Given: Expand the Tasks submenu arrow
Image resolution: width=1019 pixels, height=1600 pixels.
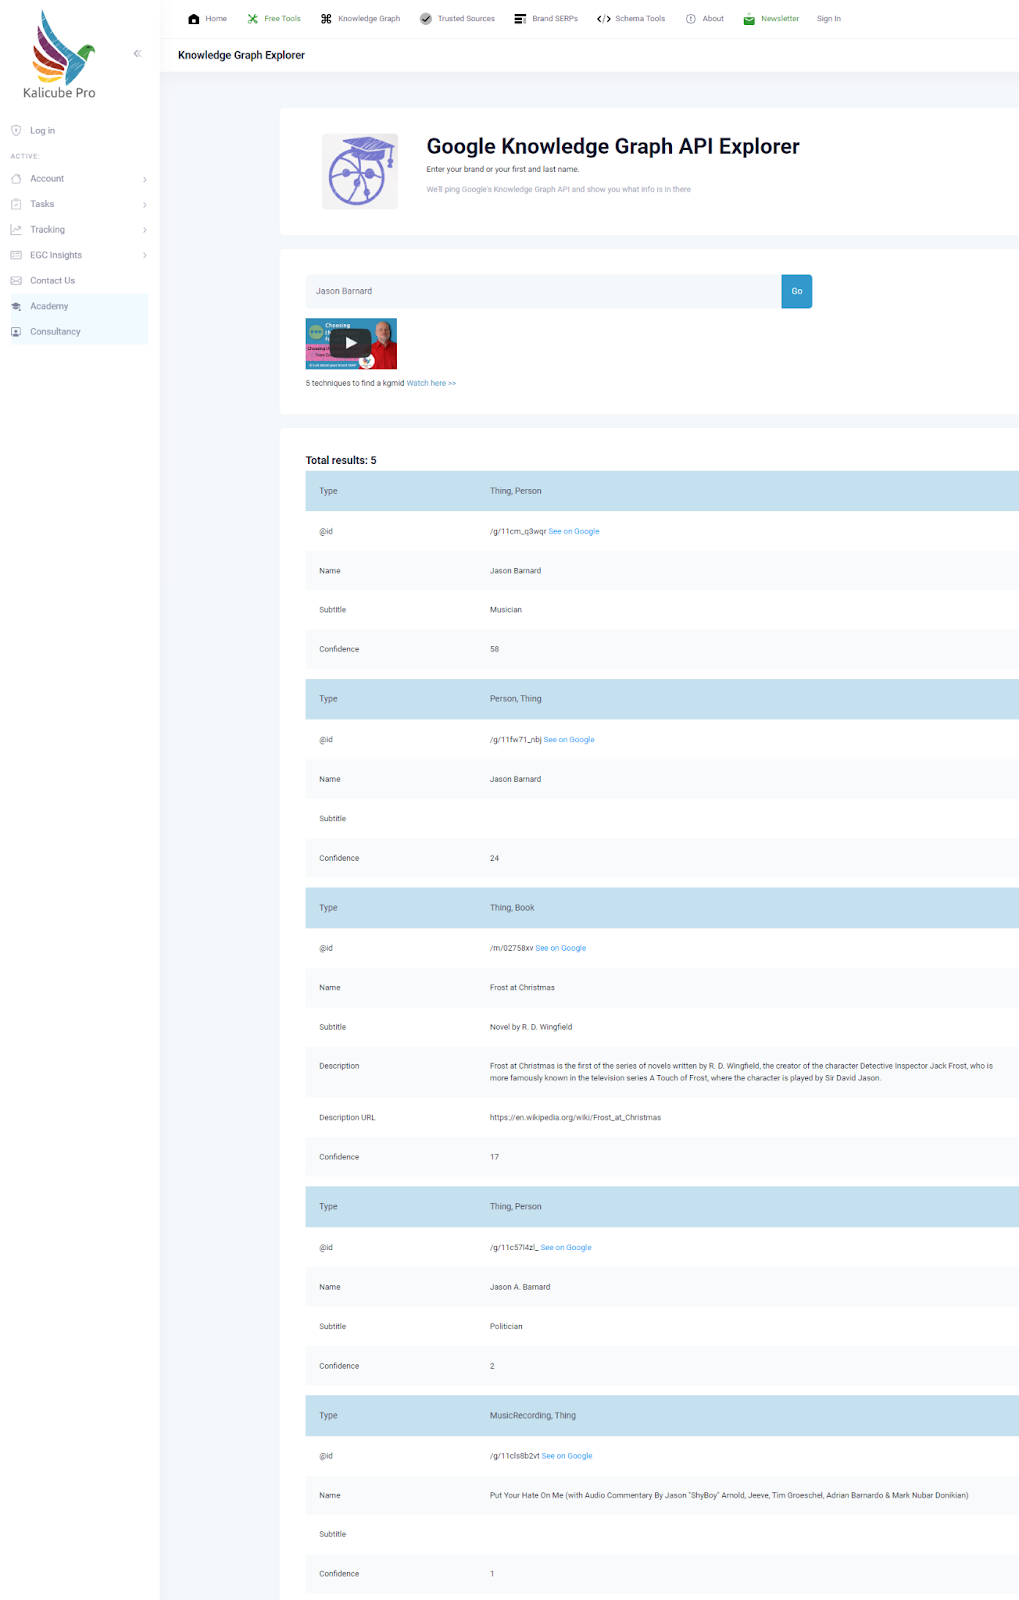Looking at the screenshot, I should pos(145,204).
